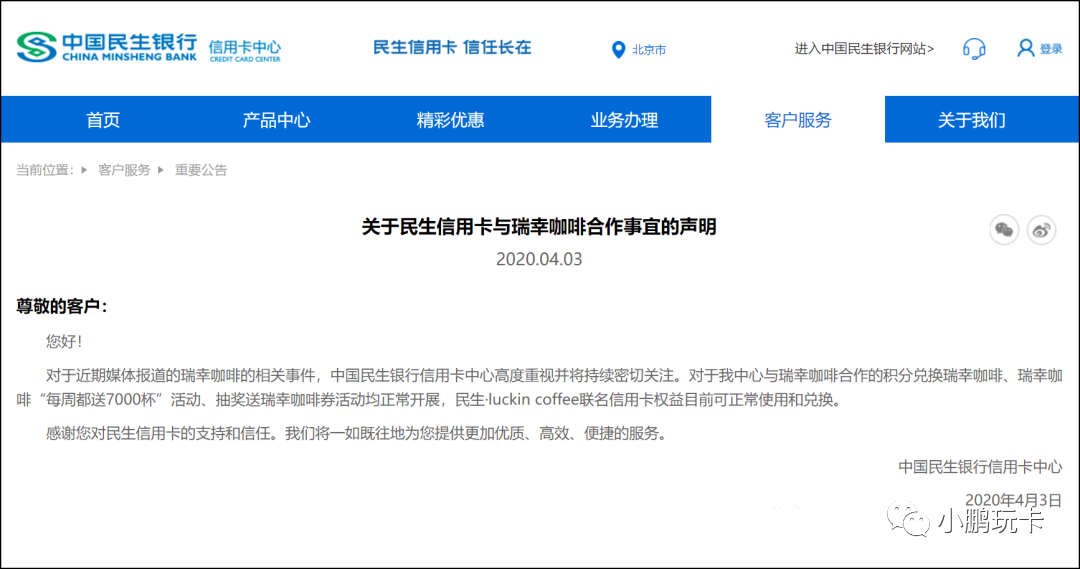
Task: Click the user login person icon
Action: pos(1026,48)
